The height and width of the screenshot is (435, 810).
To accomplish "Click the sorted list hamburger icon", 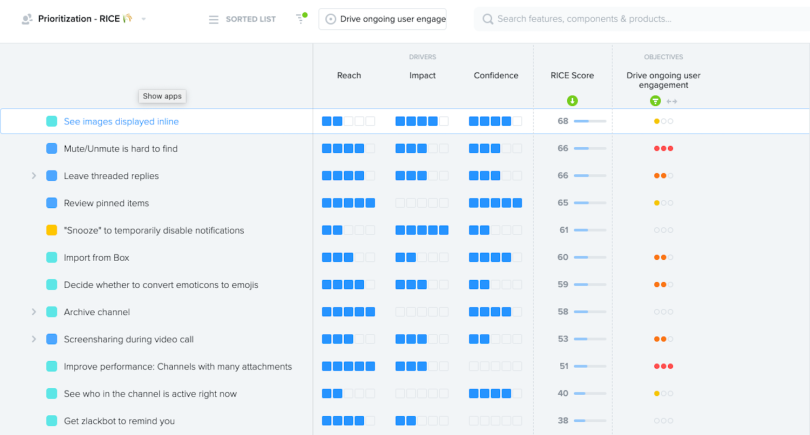I will tap(213, 20).
